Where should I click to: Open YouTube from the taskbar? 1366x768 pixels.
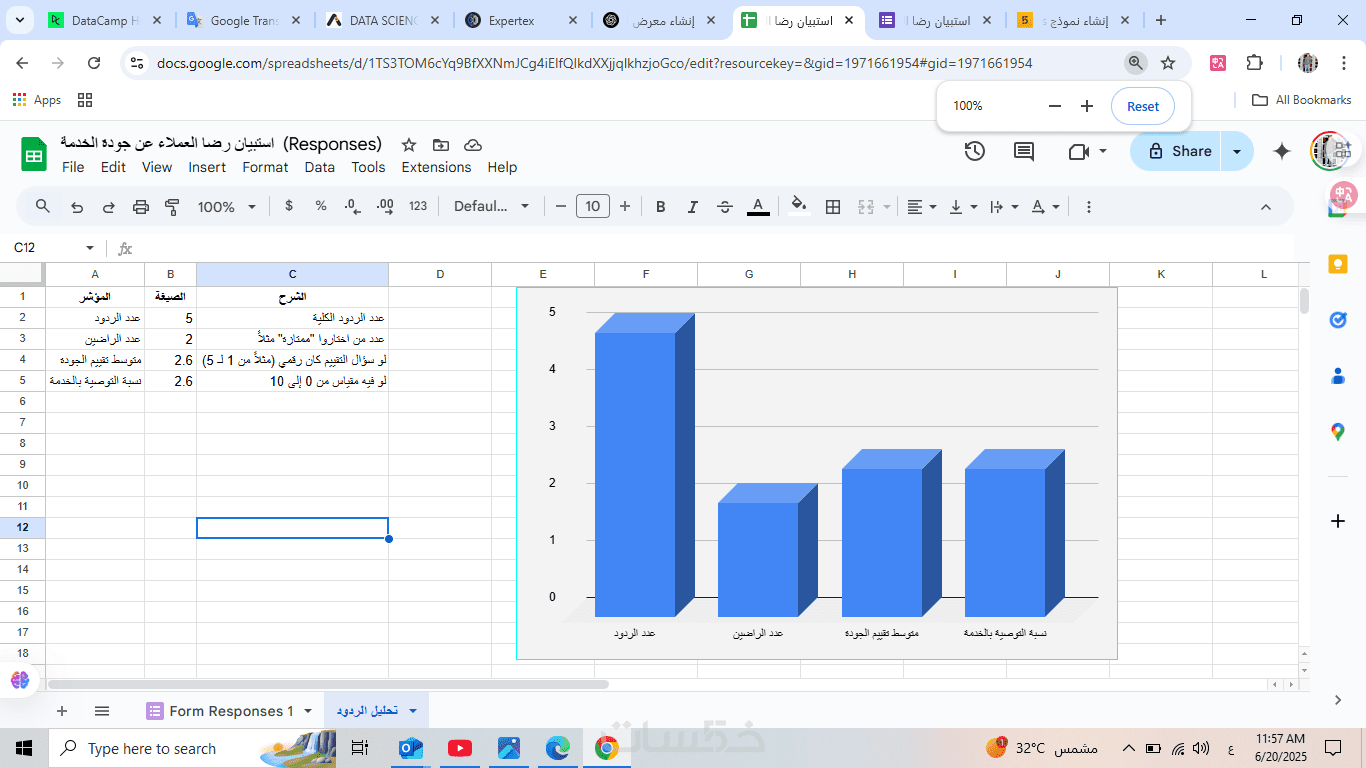(x=460, y=748)
